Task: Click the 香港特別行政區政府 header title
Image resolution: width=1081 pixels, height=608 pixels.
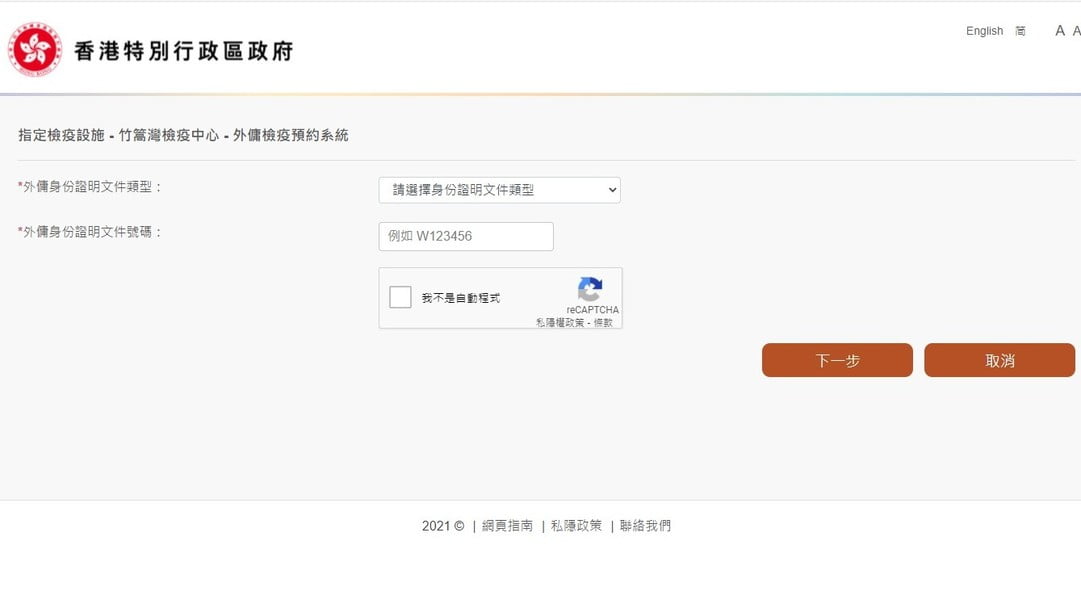Action: click(184, 51)
